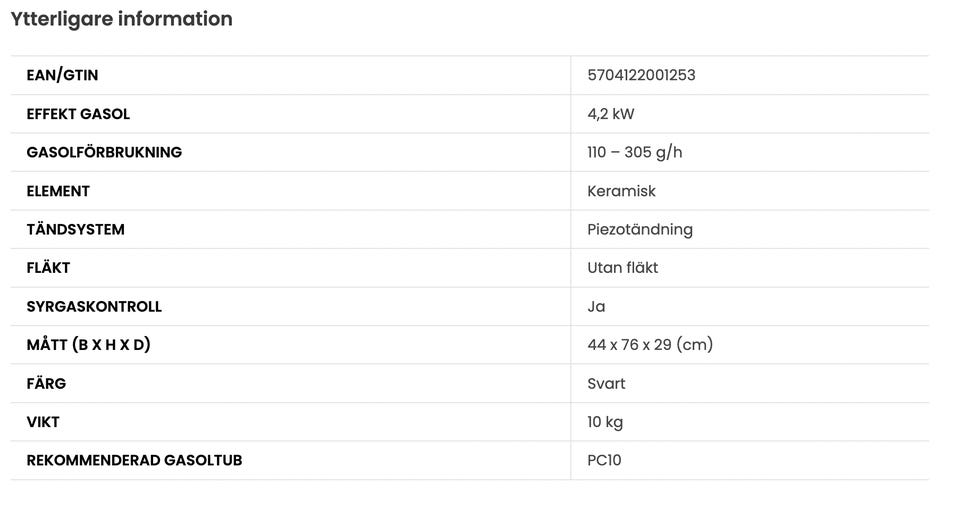Select the 44 x 76 x 29 (cm) dimensions
Viewport: 960px width, 517px height.
tap(650, 345)
